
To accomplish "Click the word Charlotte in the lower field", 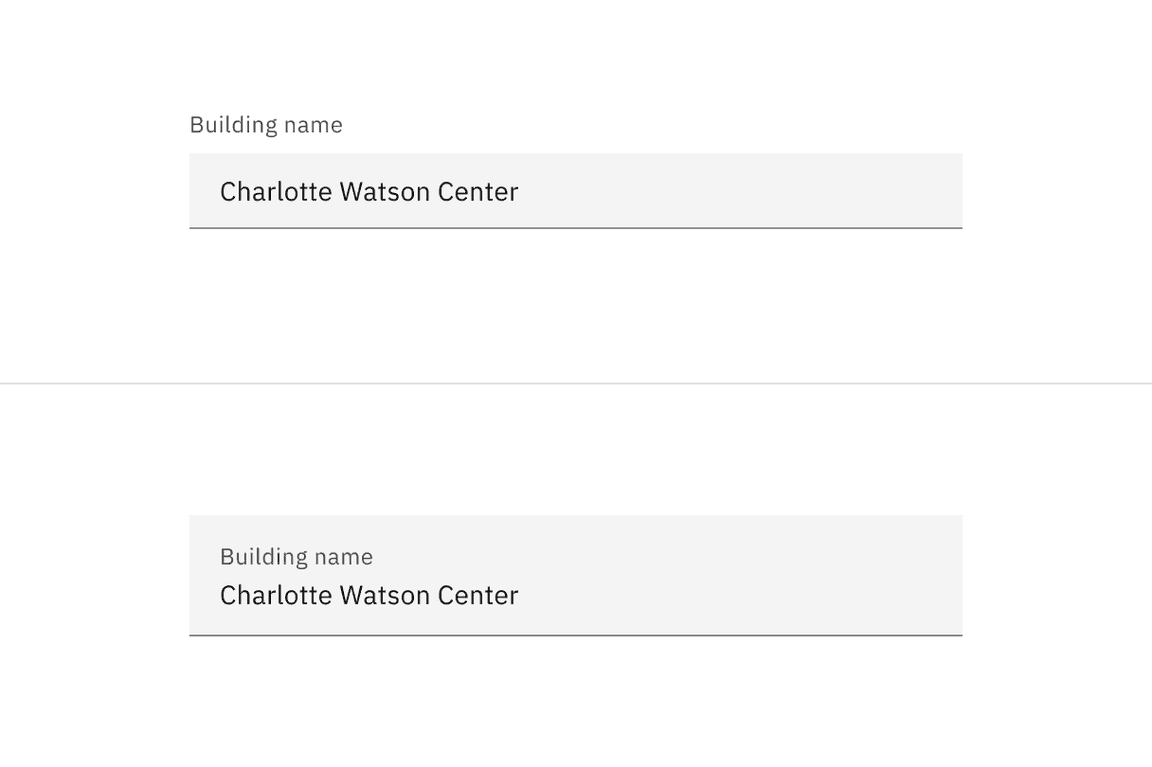I will 275,595.
